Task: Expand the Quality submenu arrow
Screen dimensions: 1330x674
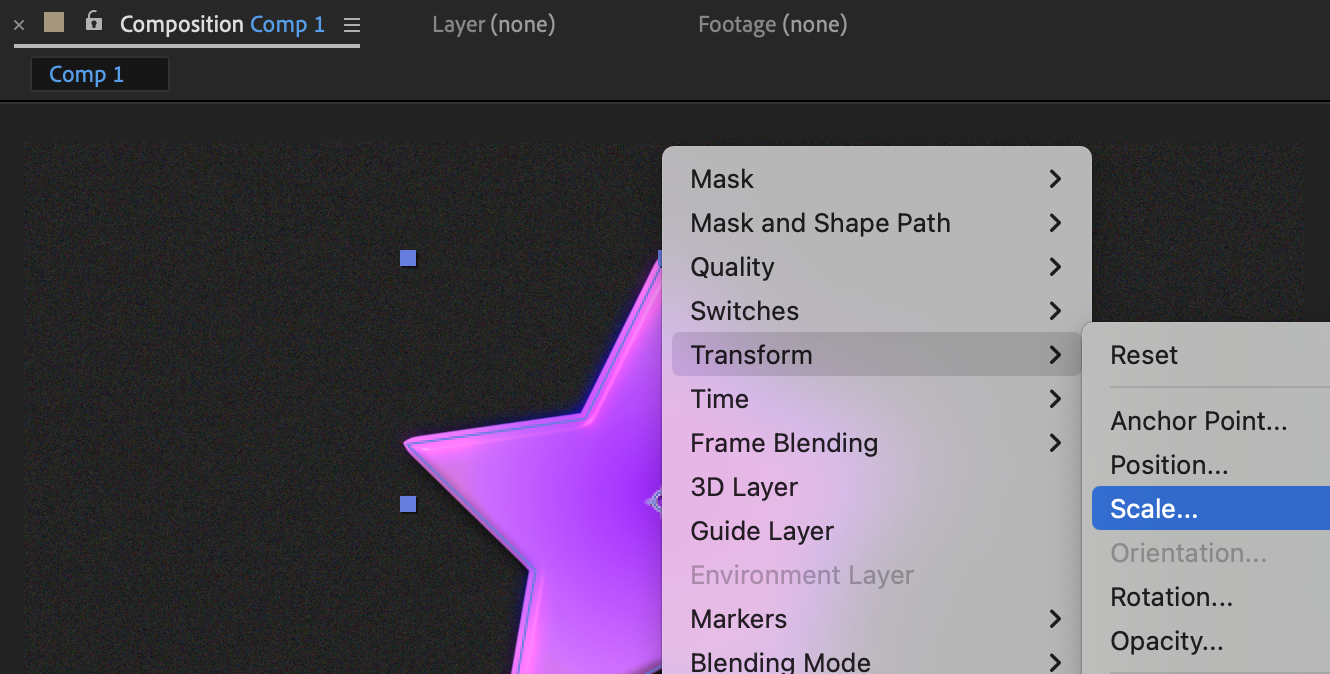Action: click(1054, 267)
